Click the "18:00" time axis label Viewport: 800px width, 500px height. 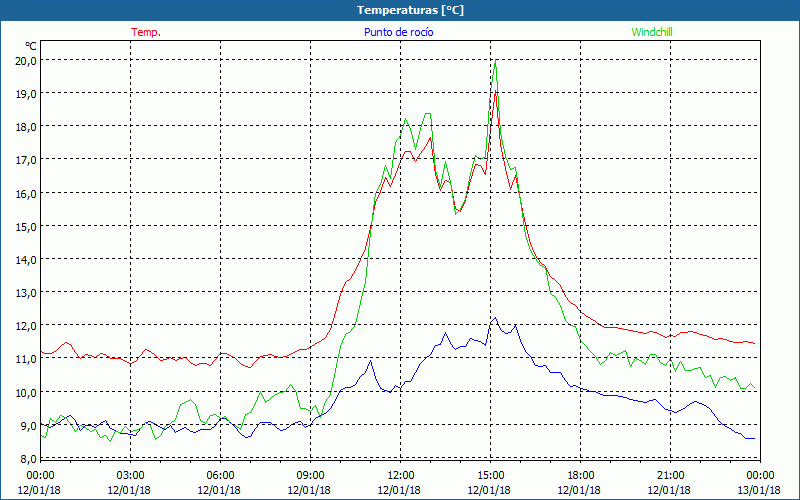[580, 476]
